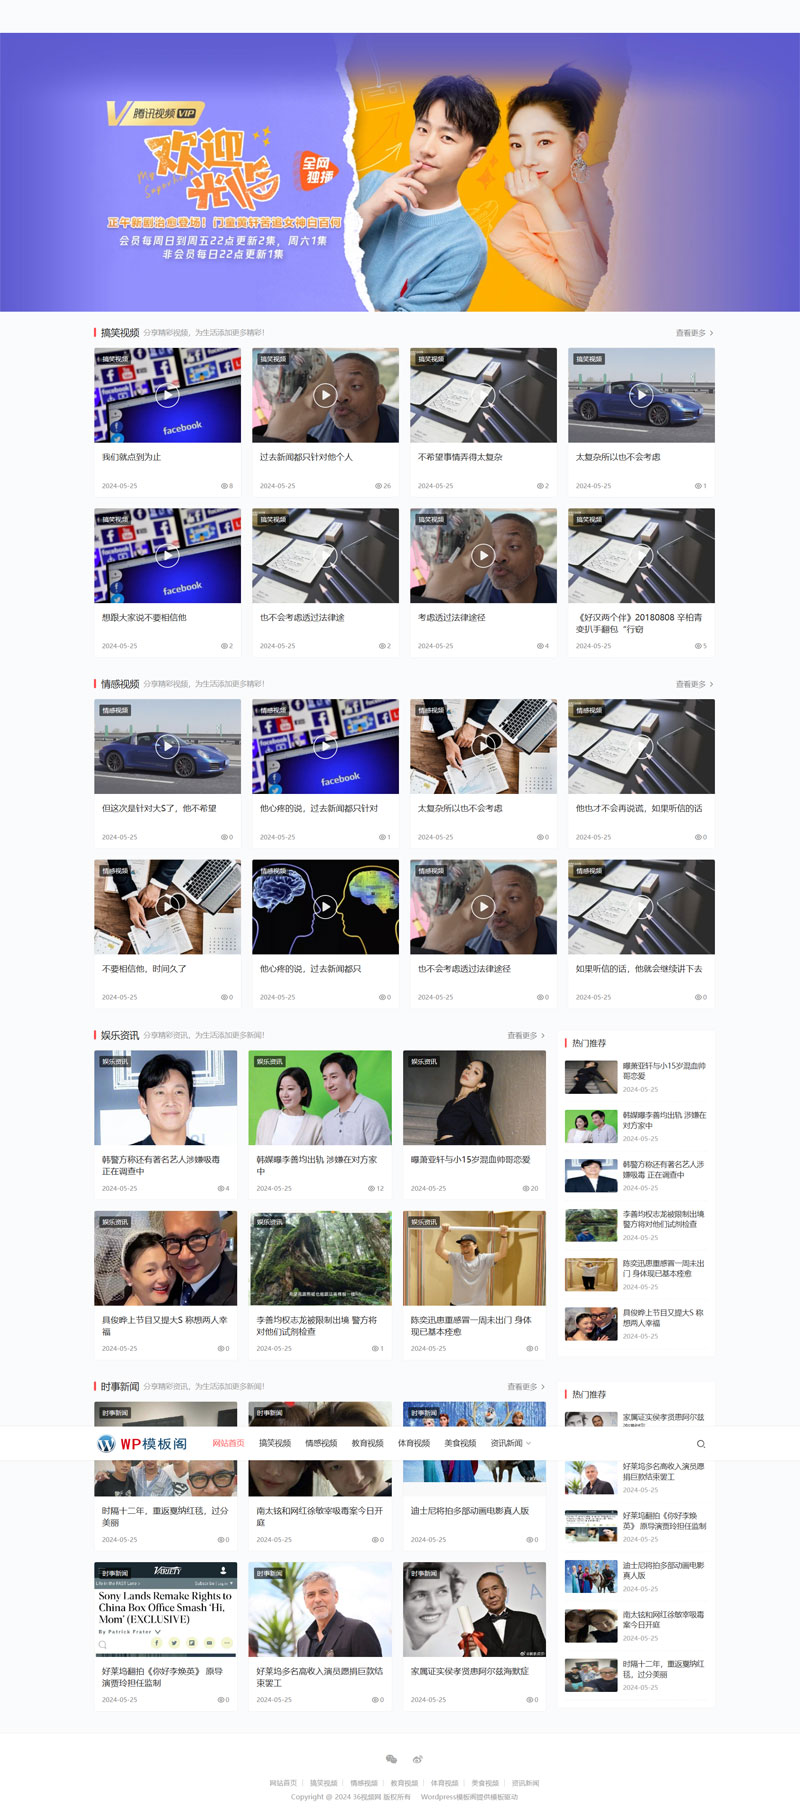Open sidebar item 好莱坞多名高收入演员愿捐巨款结束罢工

(x=664, y=1471)
